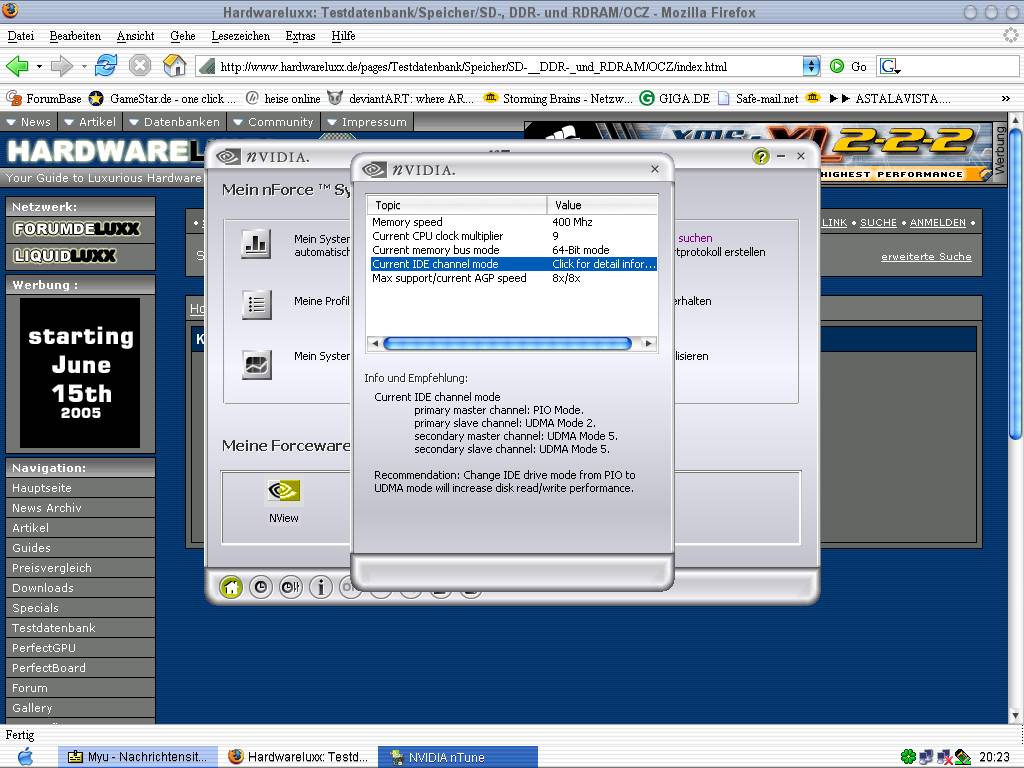The width and height of the screenshot is (1024, 768).
Task: Click the 'Value' column header
Action: tap(602, 205)
